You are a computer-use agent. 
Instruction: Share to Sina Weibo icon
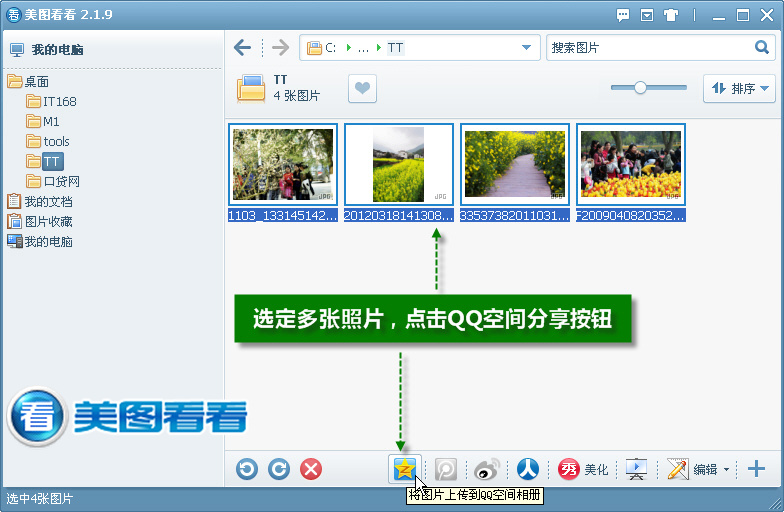[486, 470]
